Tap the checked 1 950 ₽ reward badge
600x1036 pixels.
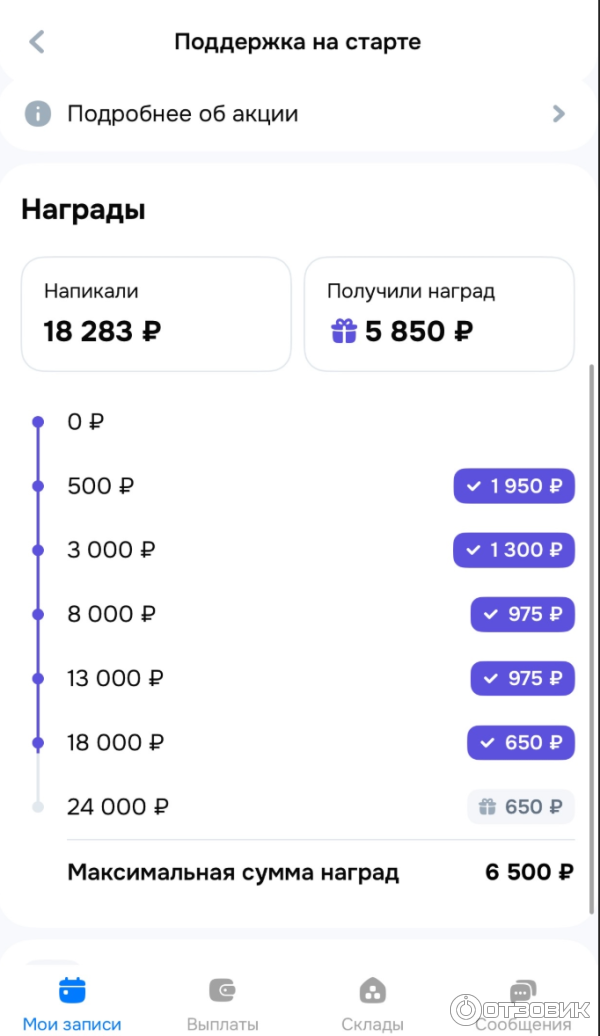pos(514,486)
